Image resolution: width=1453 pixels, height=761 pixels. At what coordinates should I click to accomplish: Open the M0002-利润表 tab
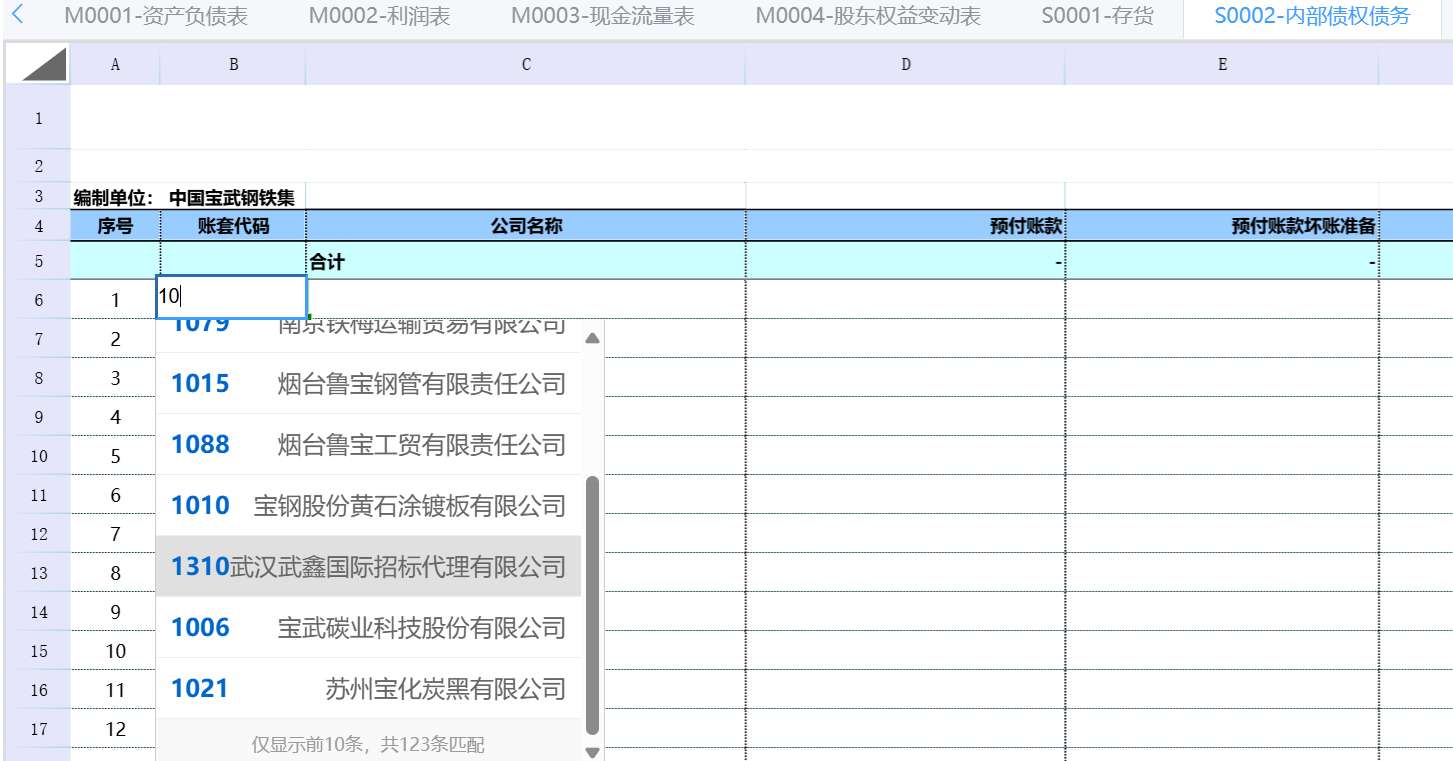[x=379, y=17]
